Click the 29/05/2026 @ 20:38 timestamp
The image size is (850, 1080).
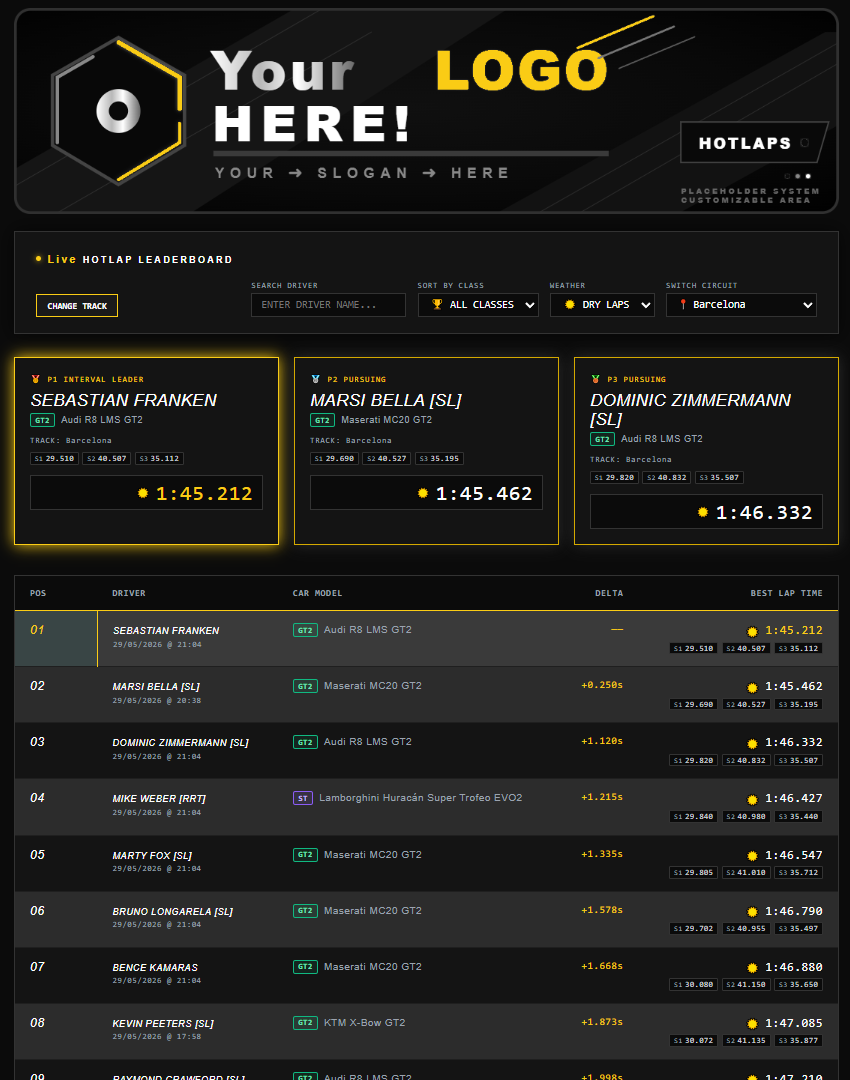pyautogui.click(x=157, y=700)
